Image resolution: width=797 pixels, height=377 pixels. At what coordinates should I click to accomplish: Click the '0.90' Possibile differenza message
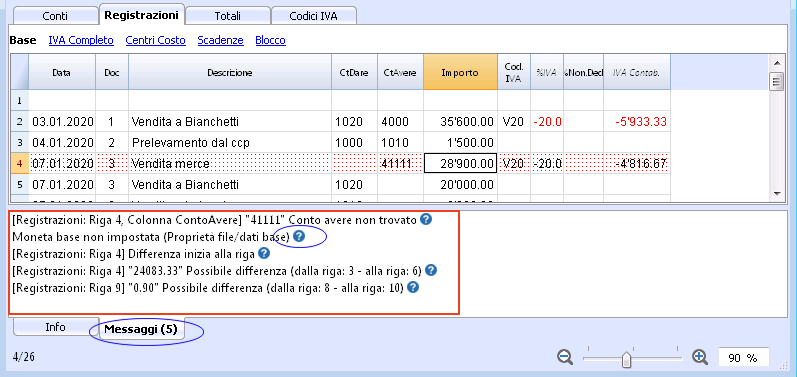[208, 288]
